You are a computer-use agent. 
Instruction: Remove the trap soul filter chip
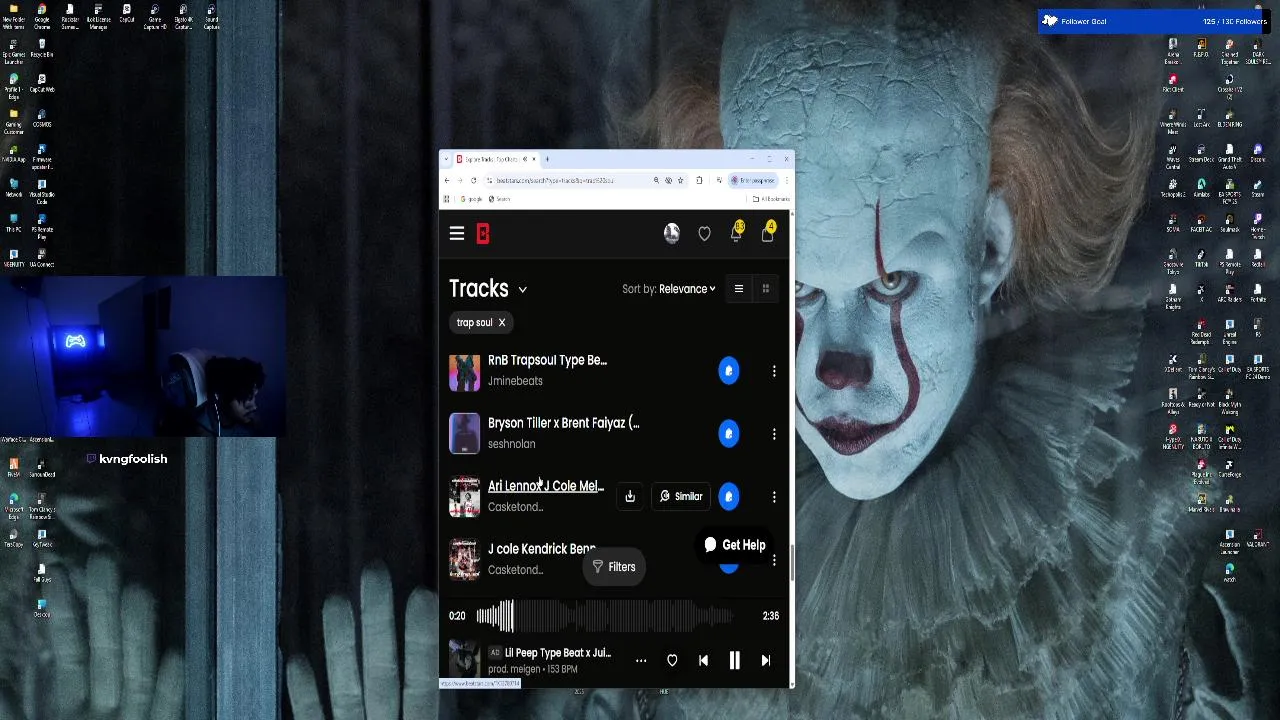(502, 322)
